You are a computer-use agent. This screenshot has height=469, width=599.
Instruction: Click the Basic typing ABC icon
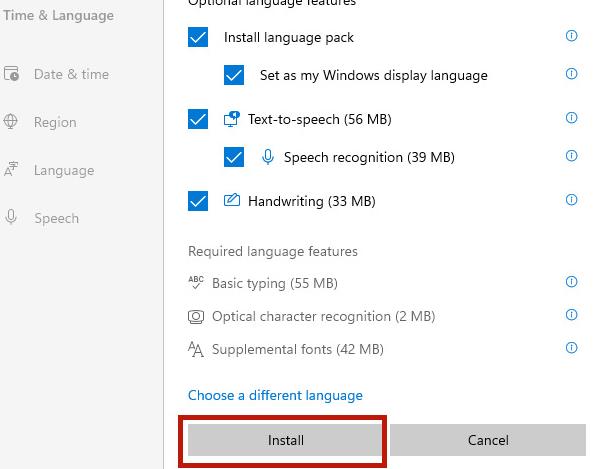[196, 282]
